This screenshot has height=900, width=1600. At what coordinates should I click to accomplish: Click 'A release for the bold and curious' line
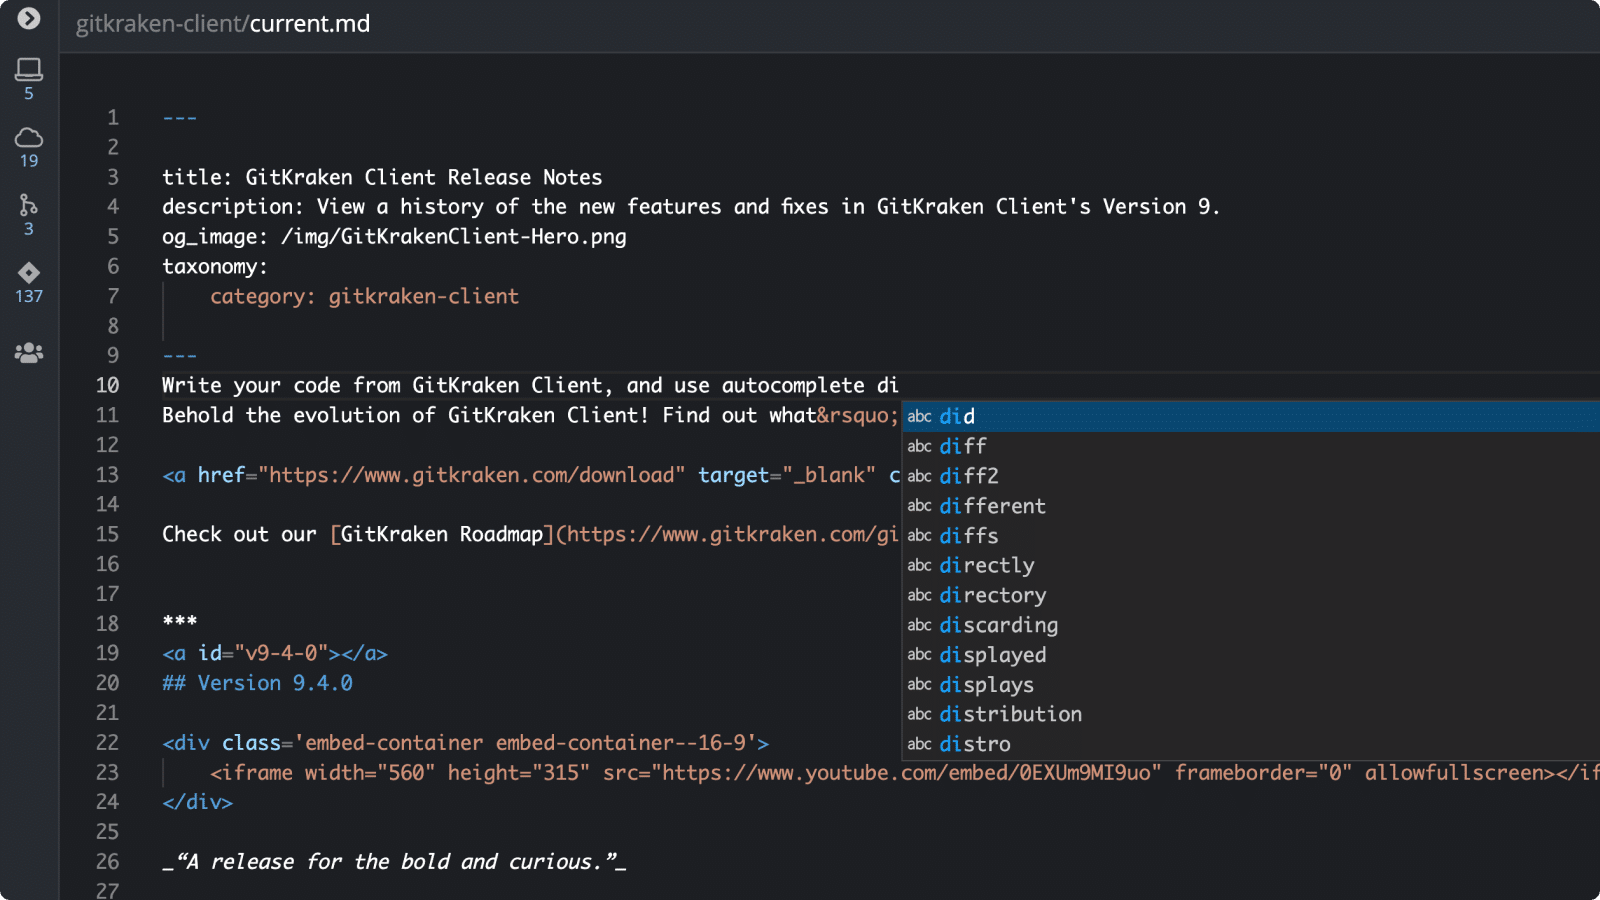(x=394, y=862)
